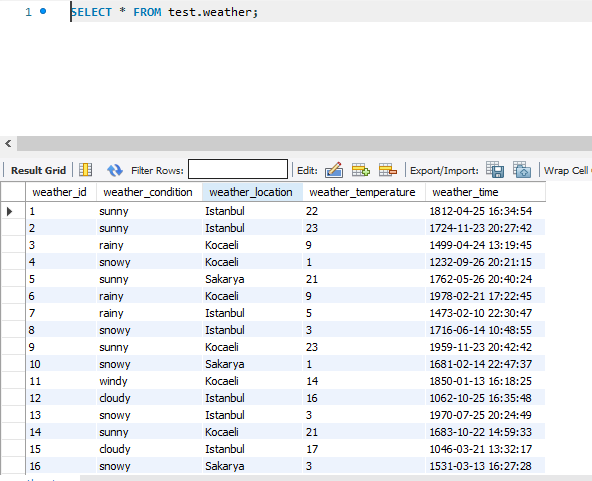Select 'Sakarya' location cell in row 10
This screenshot has height=481, width=592.
[x=253, y=364]
